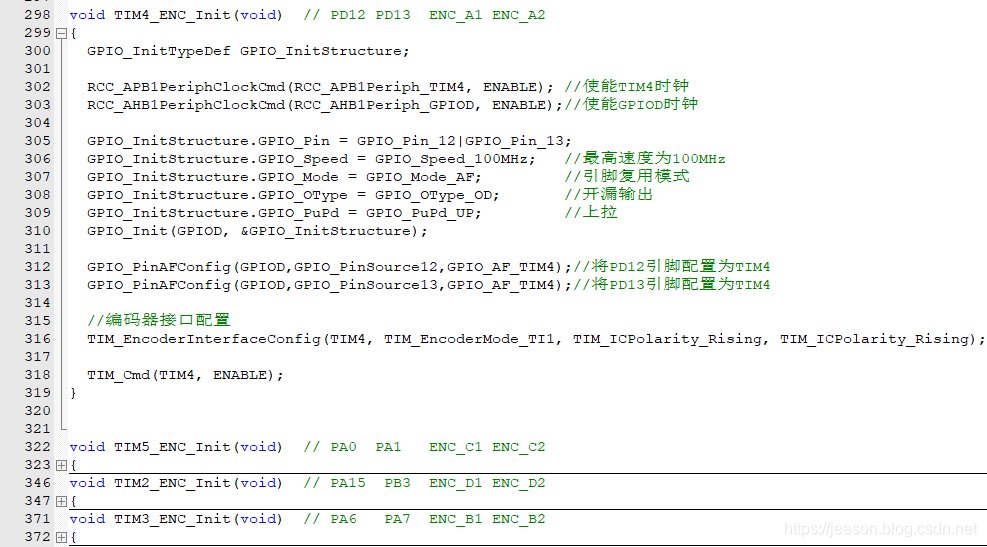This screenshot has height=547, width=987.
Task: Expand the folded TIM5_ENC_Init body at line 323
Action: [x=61, y=465]
